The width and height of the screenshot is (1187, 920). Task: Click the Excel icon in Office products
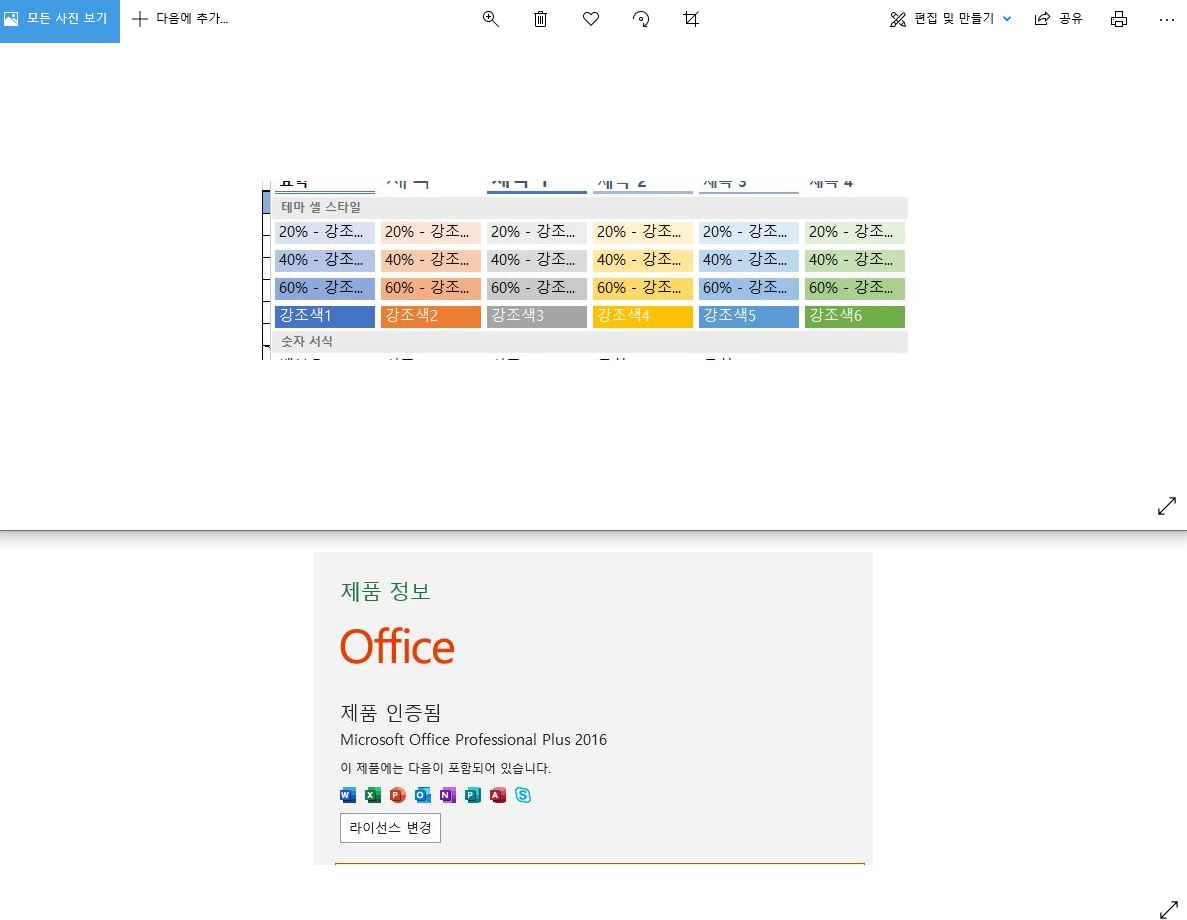pos(373,795)
